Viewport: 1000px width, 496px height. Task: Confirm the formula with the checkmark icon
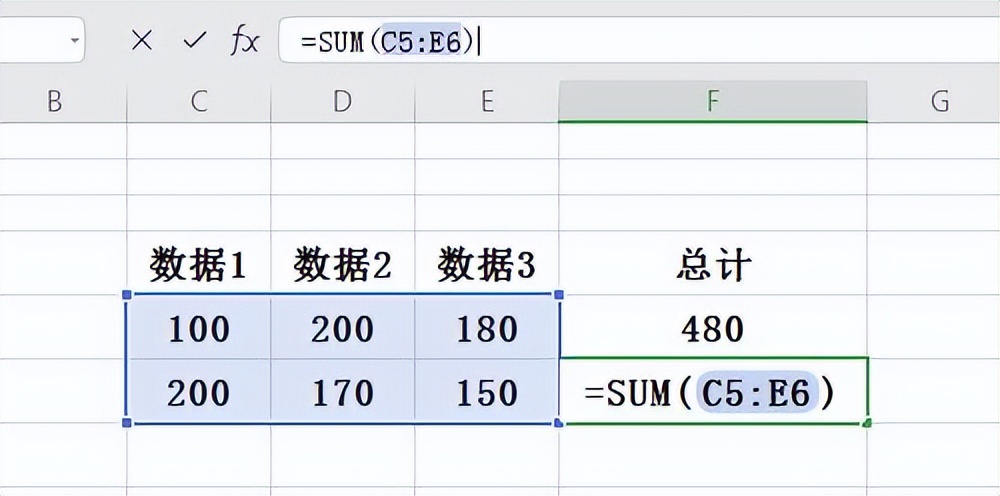(195, 41)
